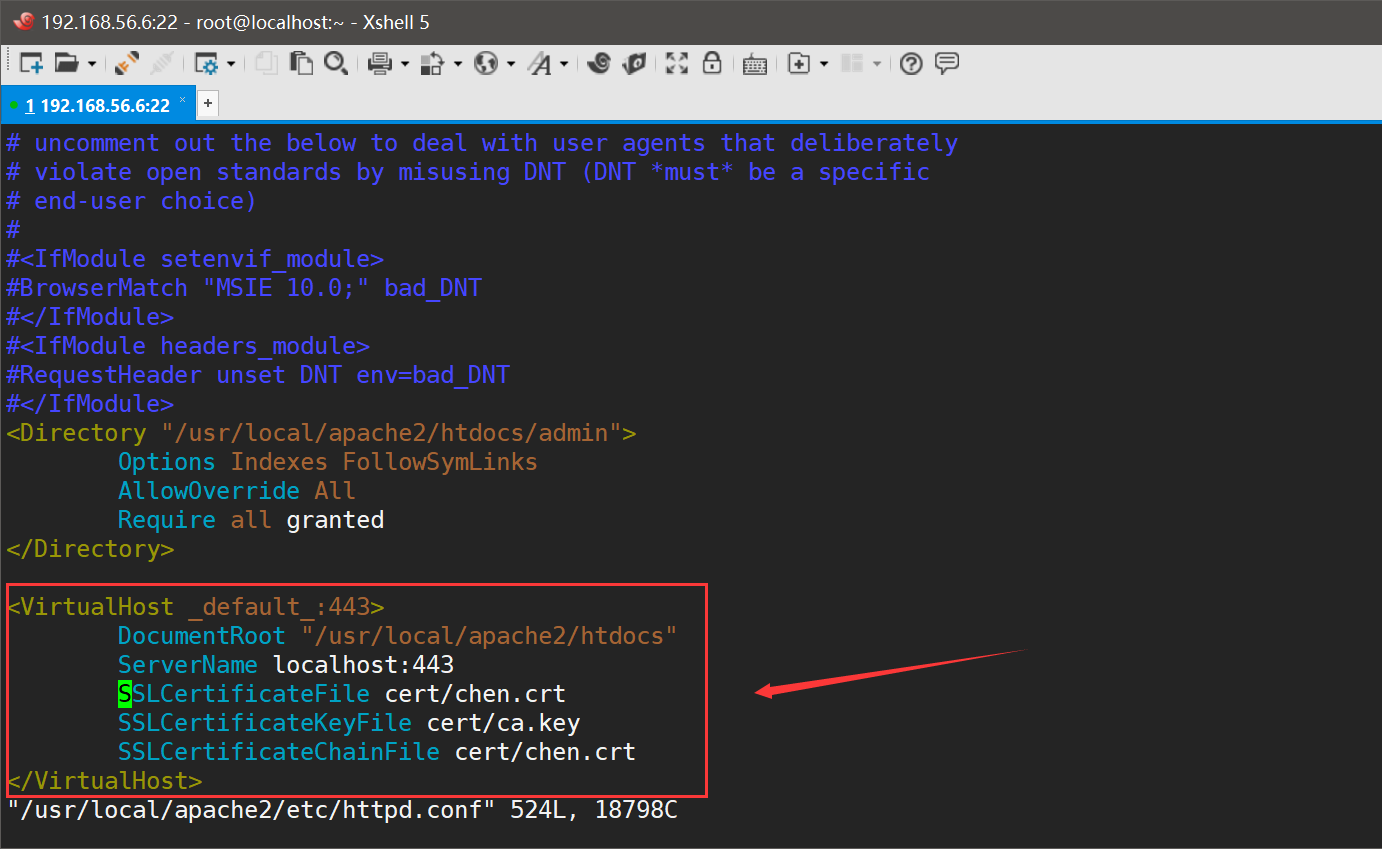Click the '#BrowserMatch "MSIE 10.0;"' line
The height and width of the screenshot is (849, 1382).
click(x=244, y=287)
